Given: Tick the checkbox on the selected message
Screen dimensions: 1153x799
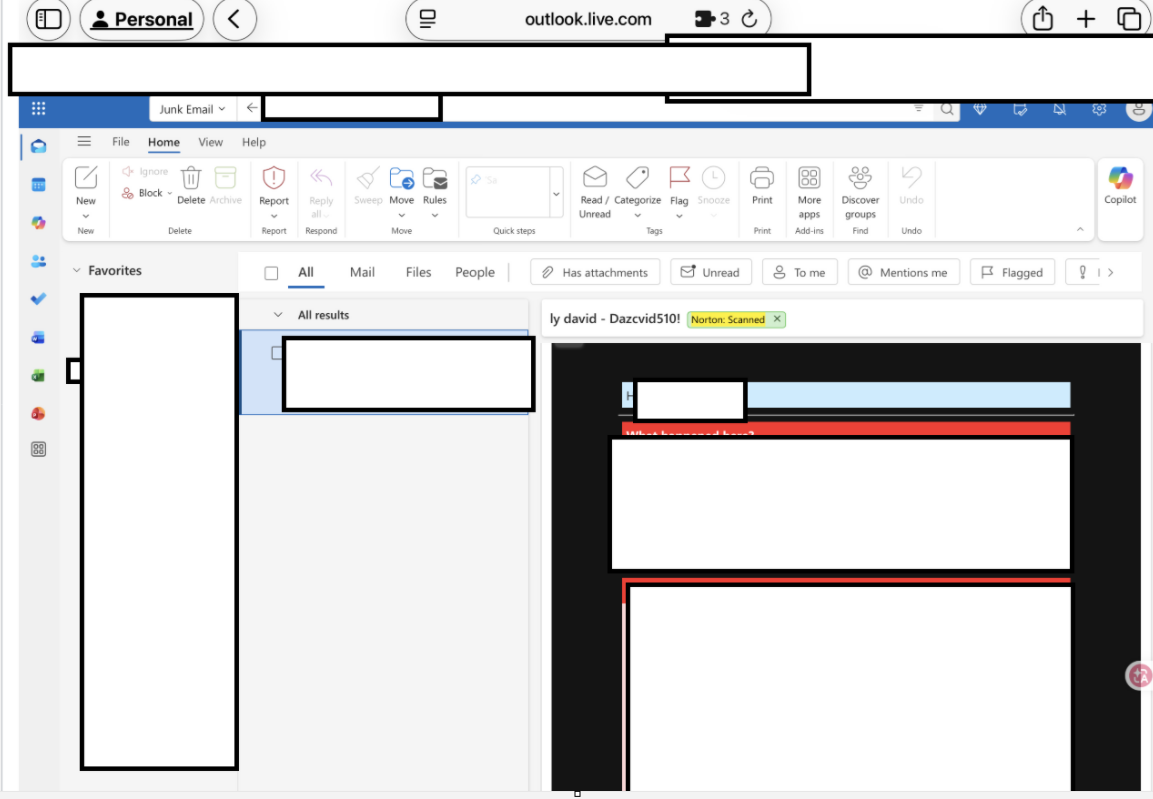Looking at the screenshot, I should [x=276, y=353].
